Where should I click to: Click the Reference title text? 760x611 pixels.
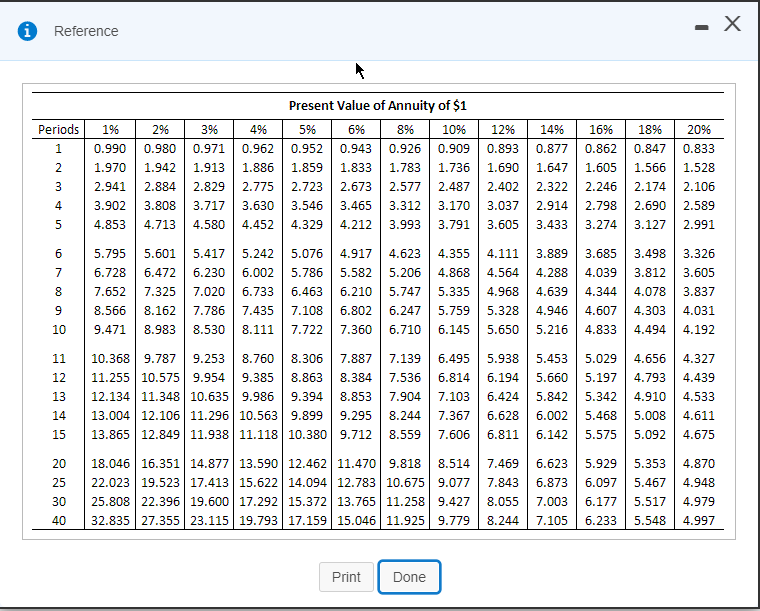tap(86, 31)
